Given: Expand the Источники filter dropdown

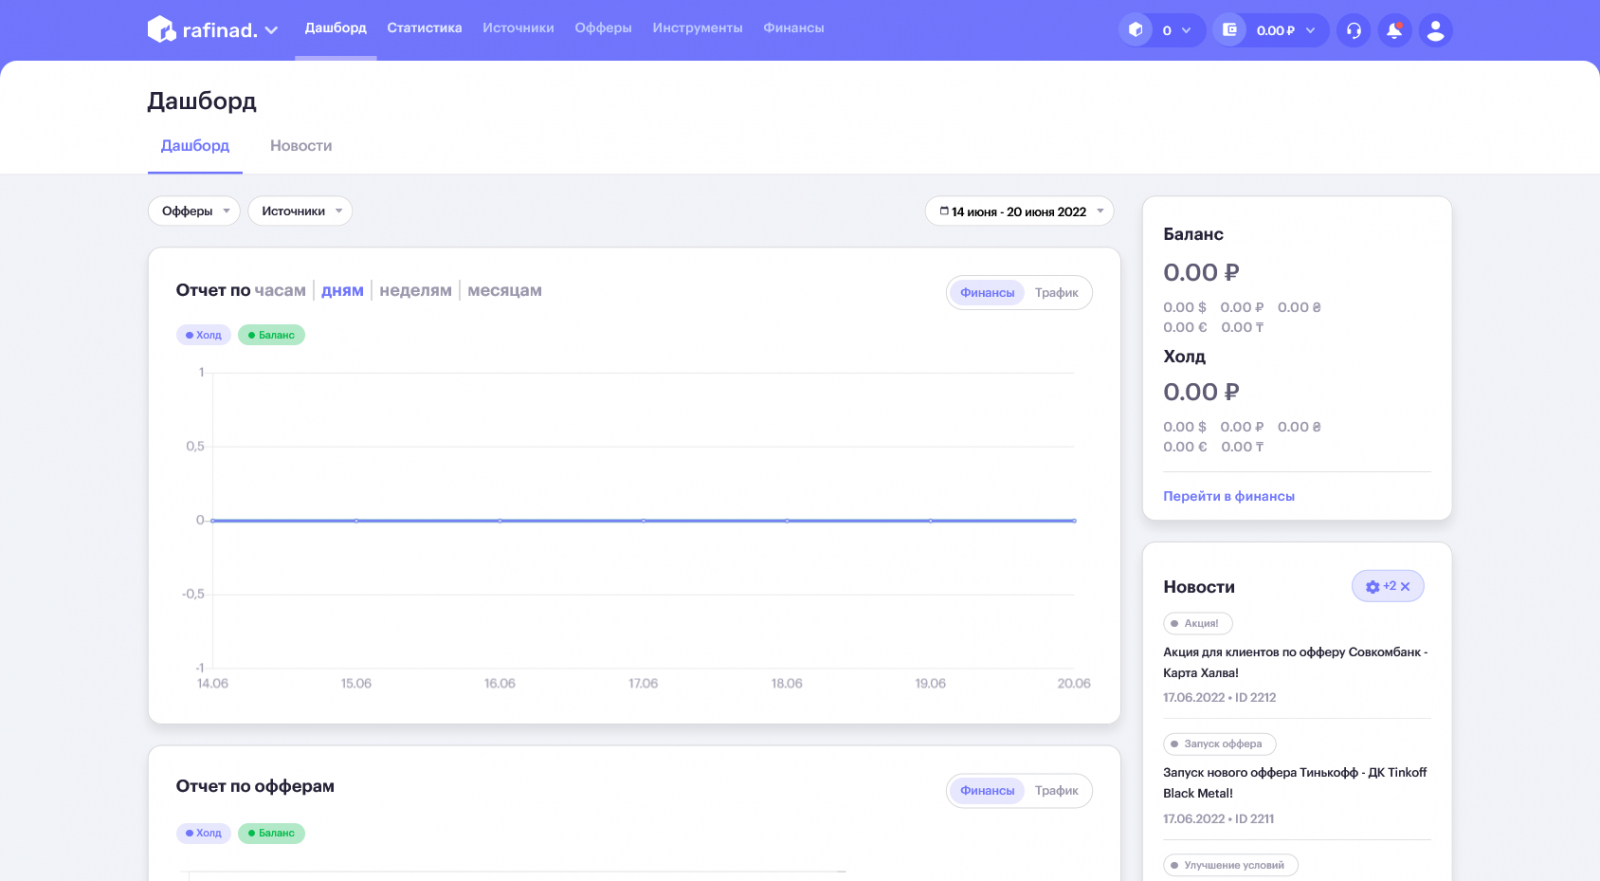Looking at the screenshot, I should tap(300, 211).
